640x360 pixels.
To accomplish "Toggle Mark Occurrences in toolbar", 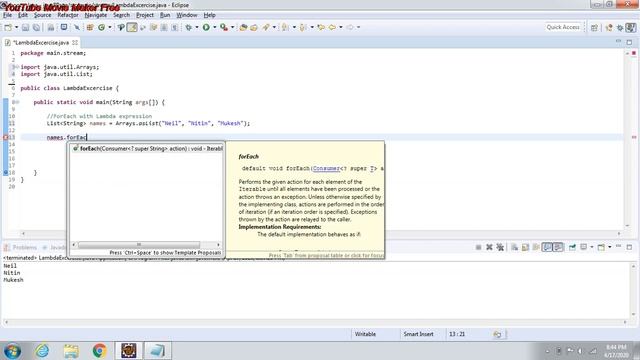I will tap(132, 27).
